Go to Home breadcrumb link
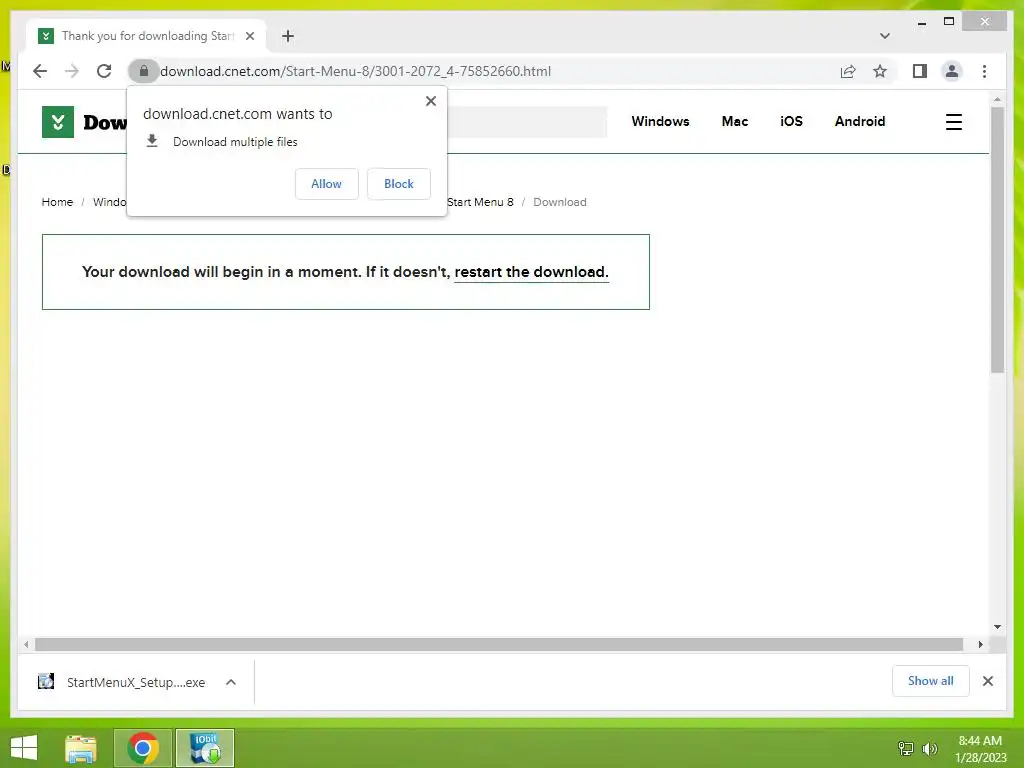 coord(57,202)
